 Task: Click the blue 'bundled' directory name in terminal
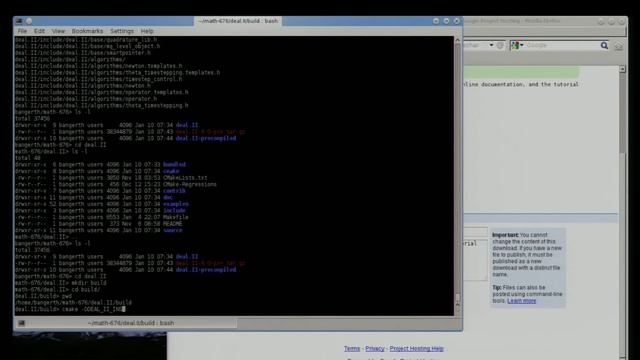[x=174, y=164]
